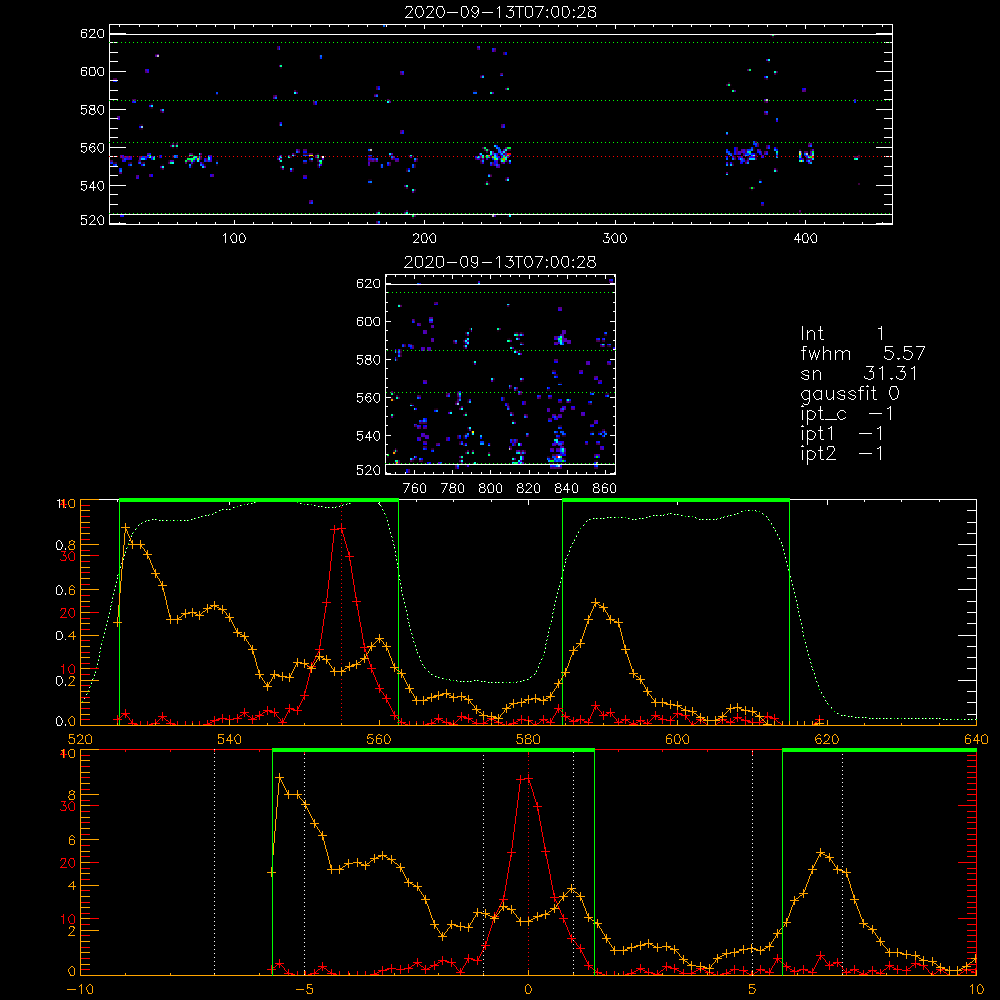Click the 'ipt1 -1' line
The height and width of the screenshot is (1000, 1000).
[841, 434]
